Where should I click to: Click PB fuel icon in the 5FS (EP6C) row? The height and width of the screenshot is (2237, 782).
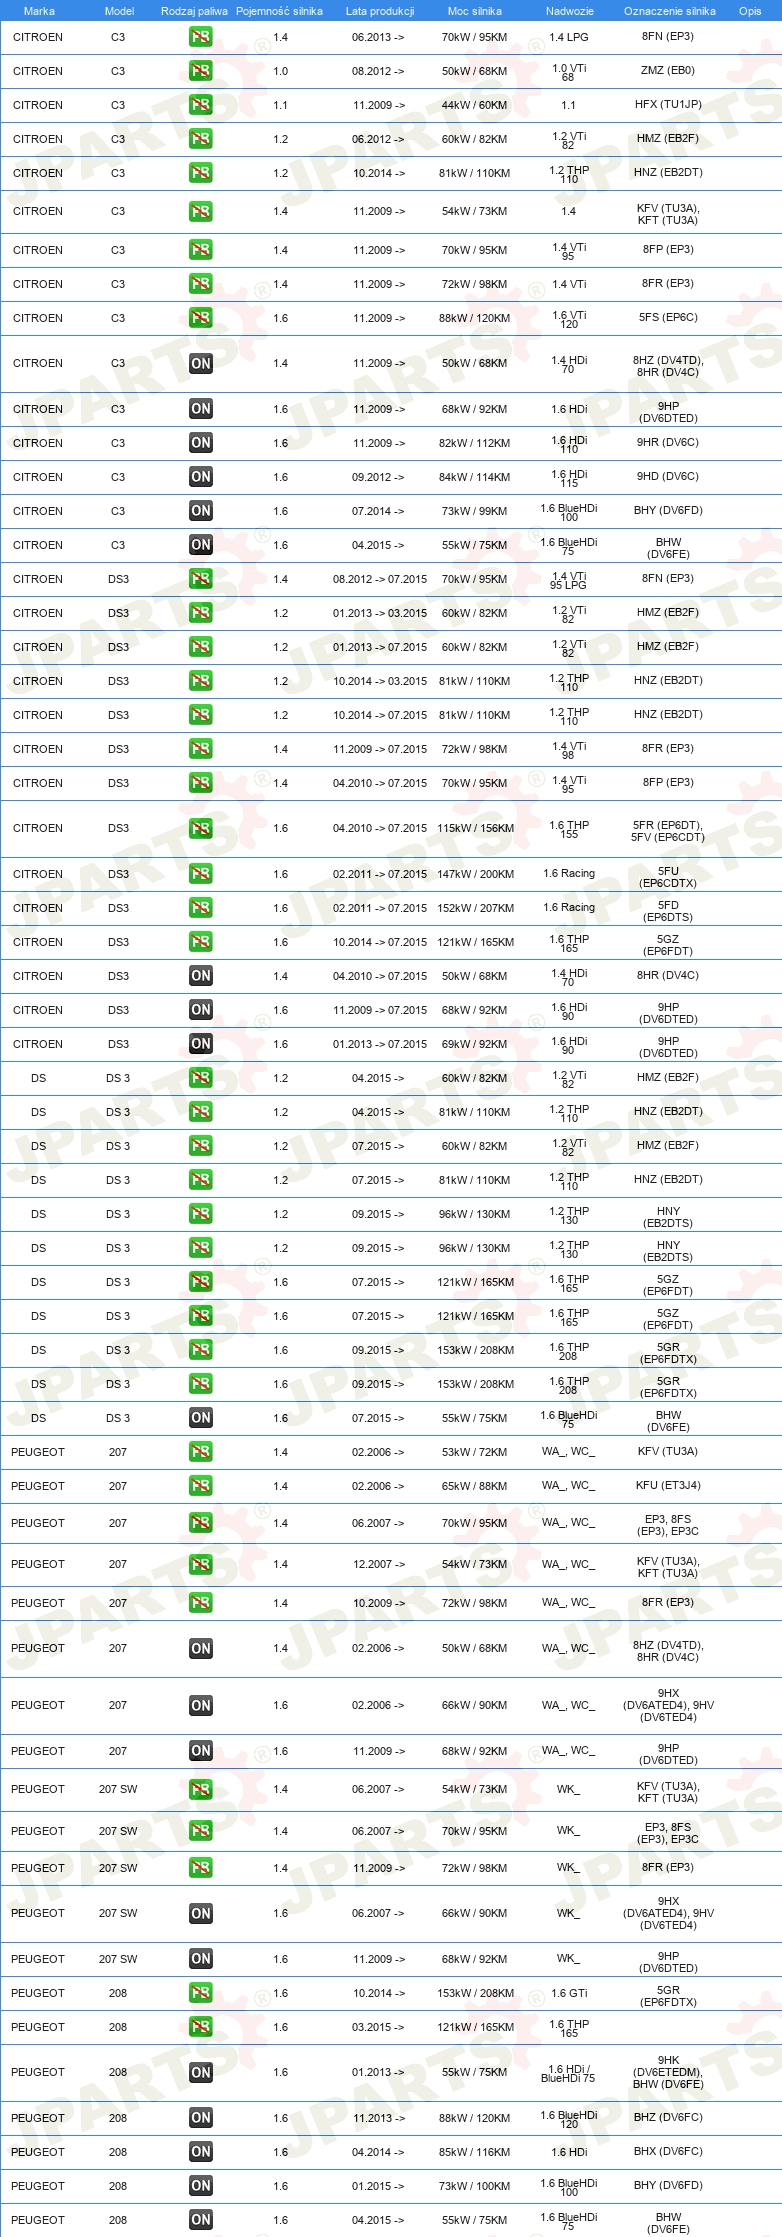pyautogui.click(x=201, y=318)
